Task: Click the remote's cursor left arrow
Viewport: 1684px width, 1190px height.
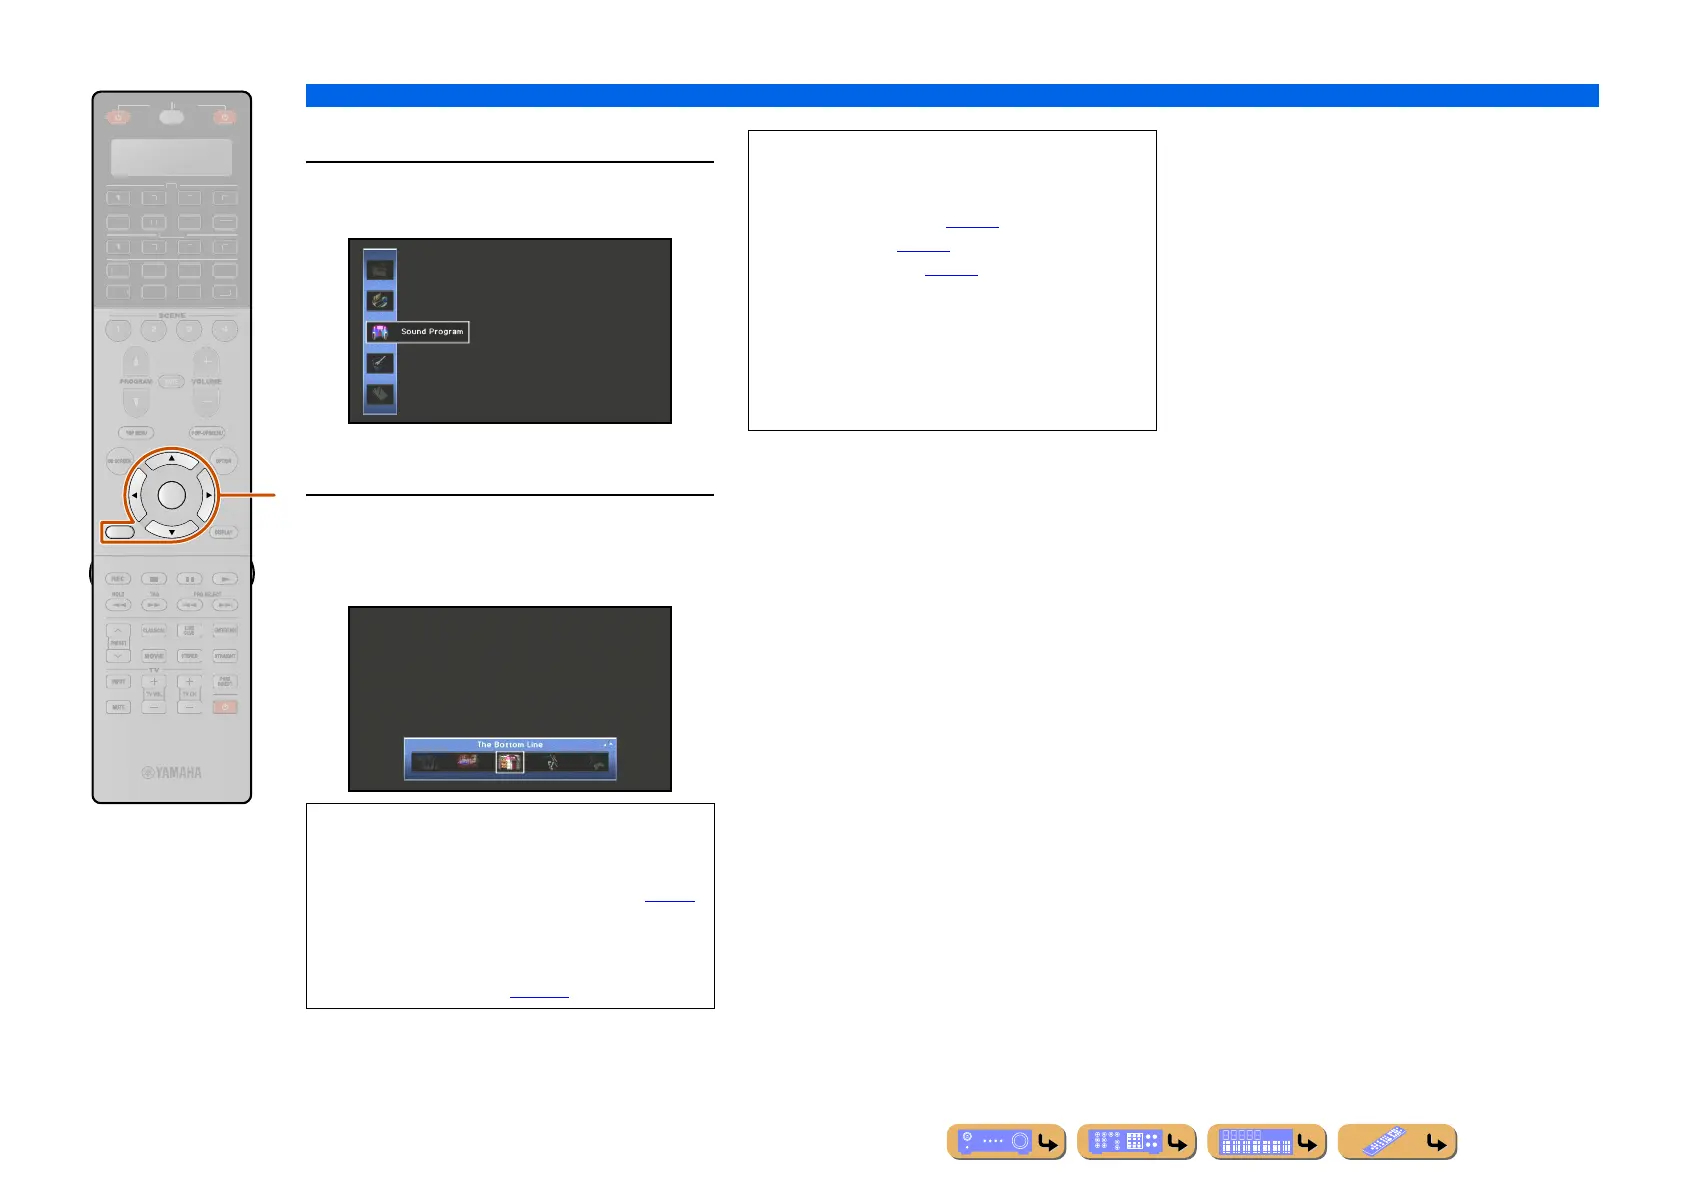Action: [x=135, y=495]
